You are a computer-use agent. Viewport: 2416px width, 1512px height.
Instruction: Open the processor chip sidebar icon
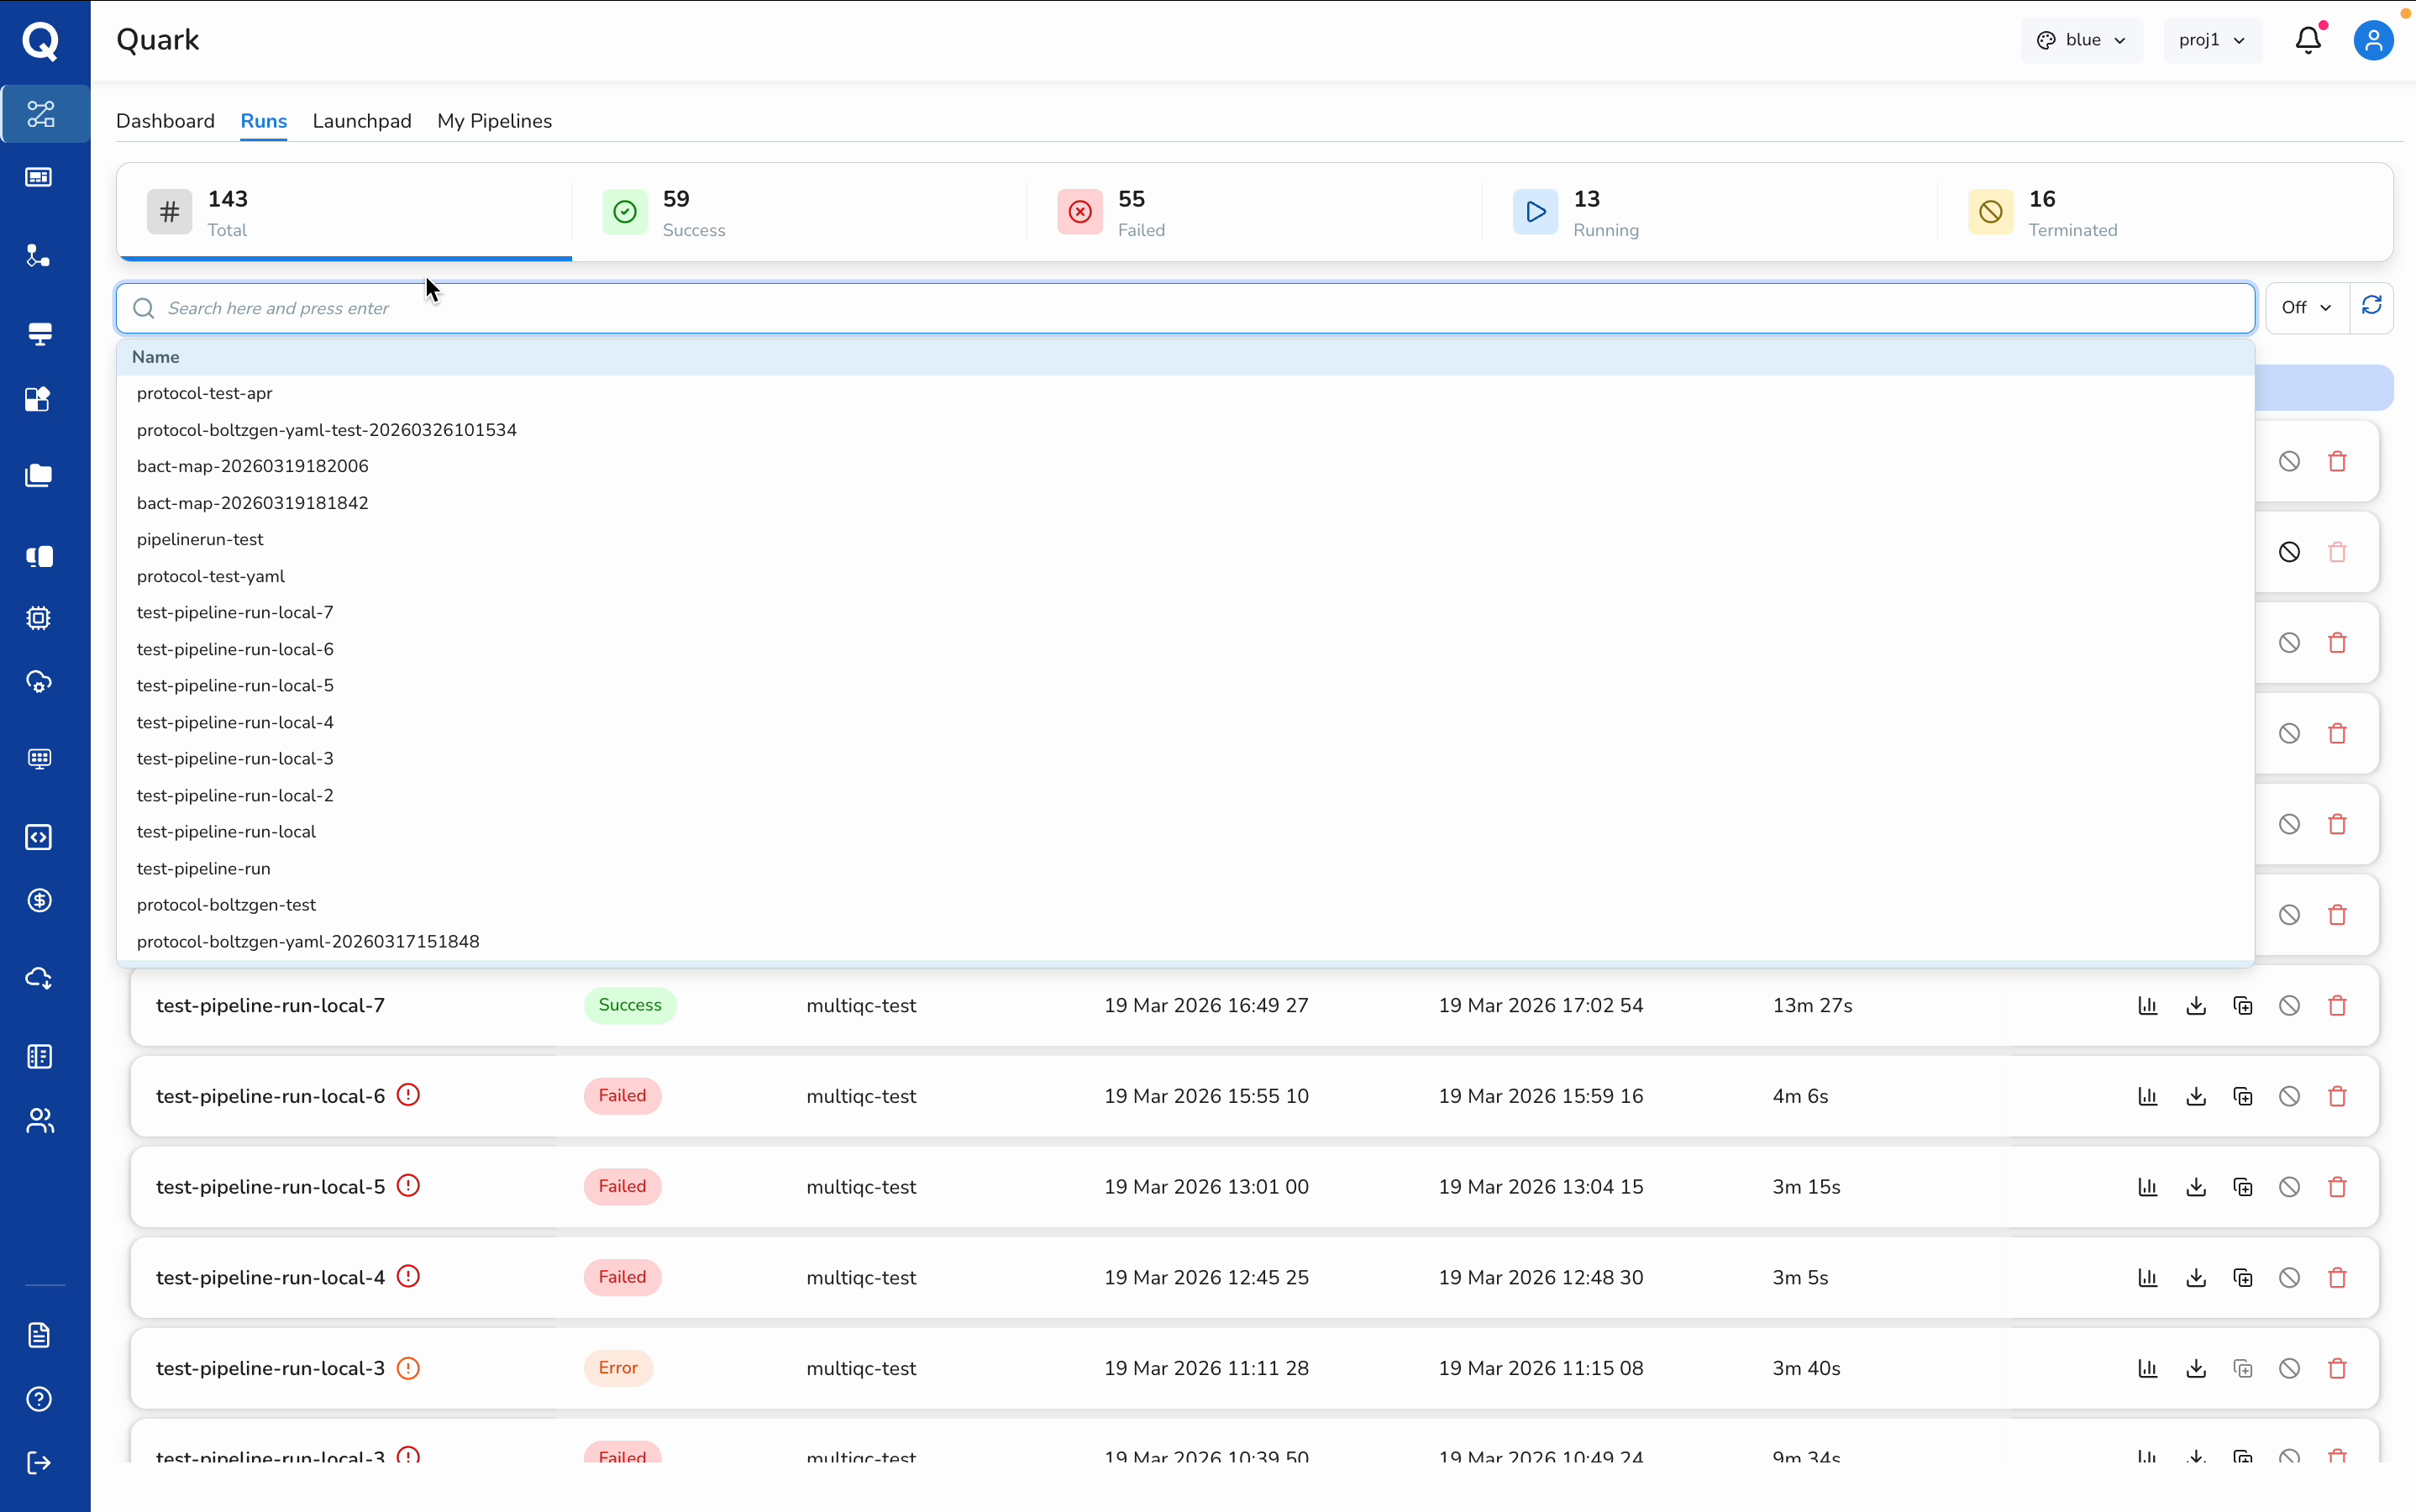point(39,618)
